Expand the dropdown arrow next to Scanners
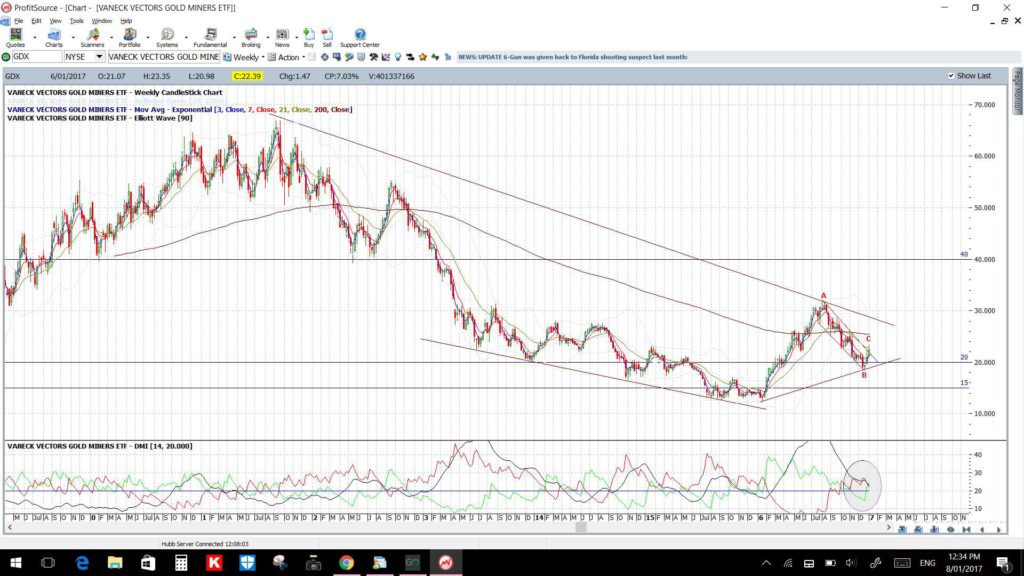The width and height of the screenshot is (1024, 576). (111, 37)
